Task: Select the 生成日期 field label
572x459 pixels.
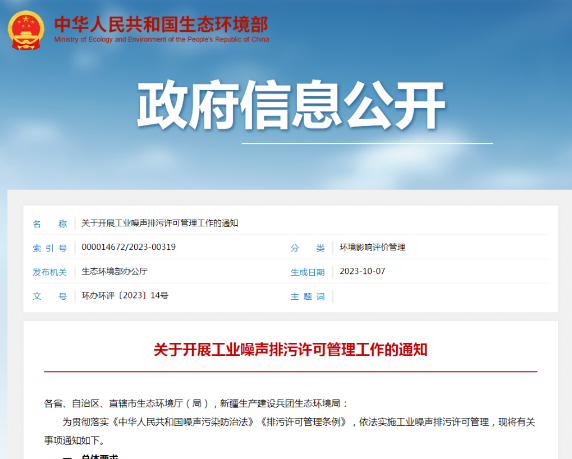Action: [308, 272]
